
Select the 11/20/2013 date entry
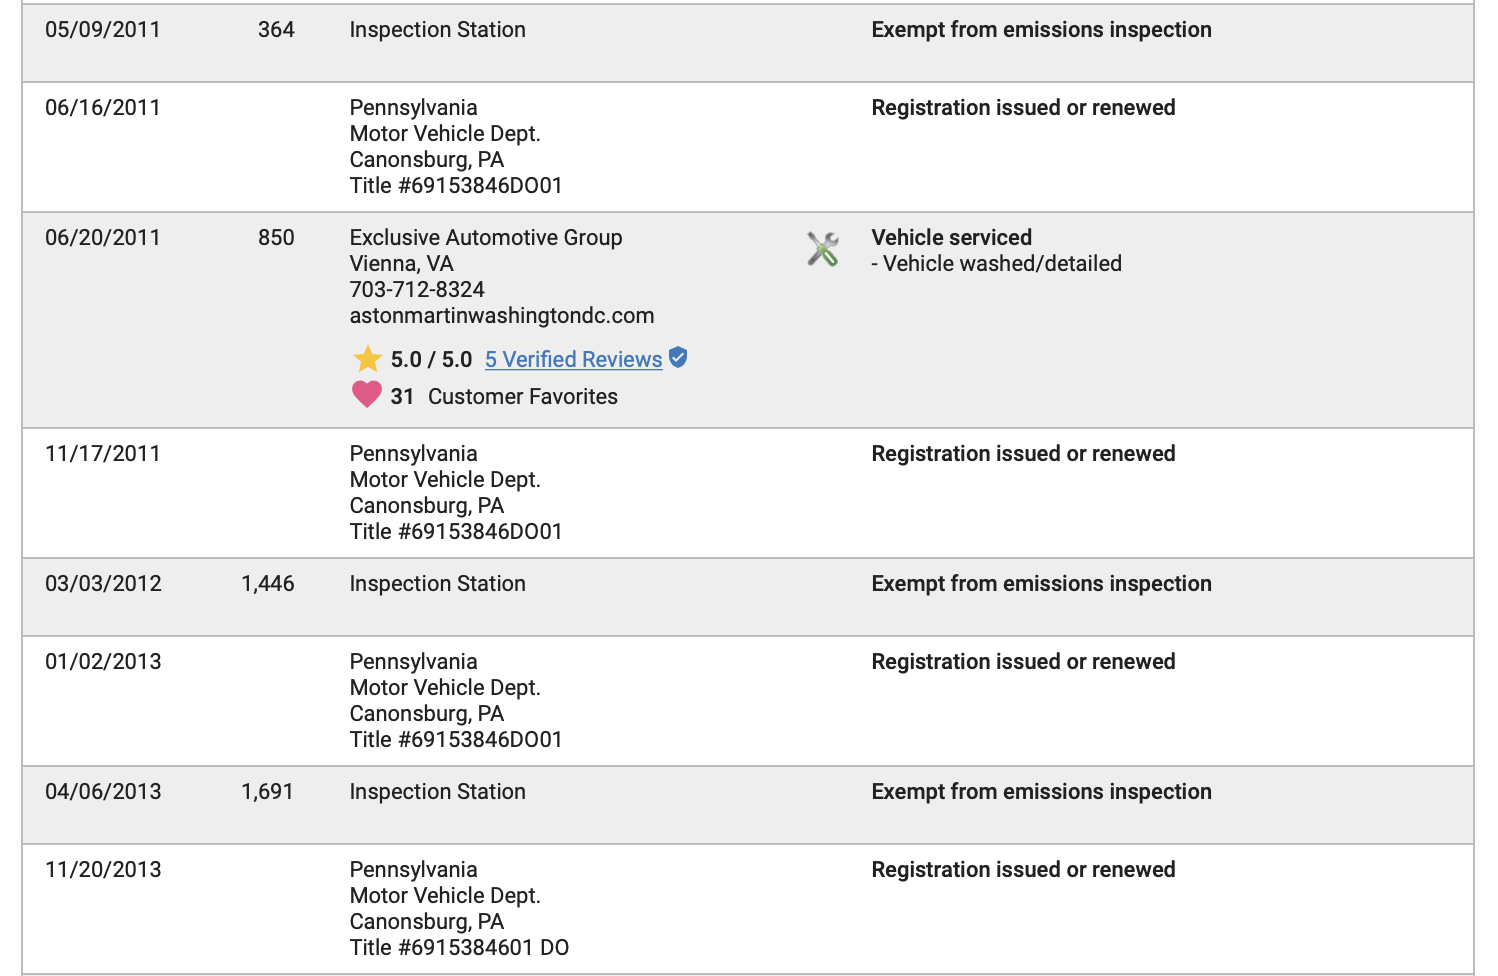click(x=103, y=870)
